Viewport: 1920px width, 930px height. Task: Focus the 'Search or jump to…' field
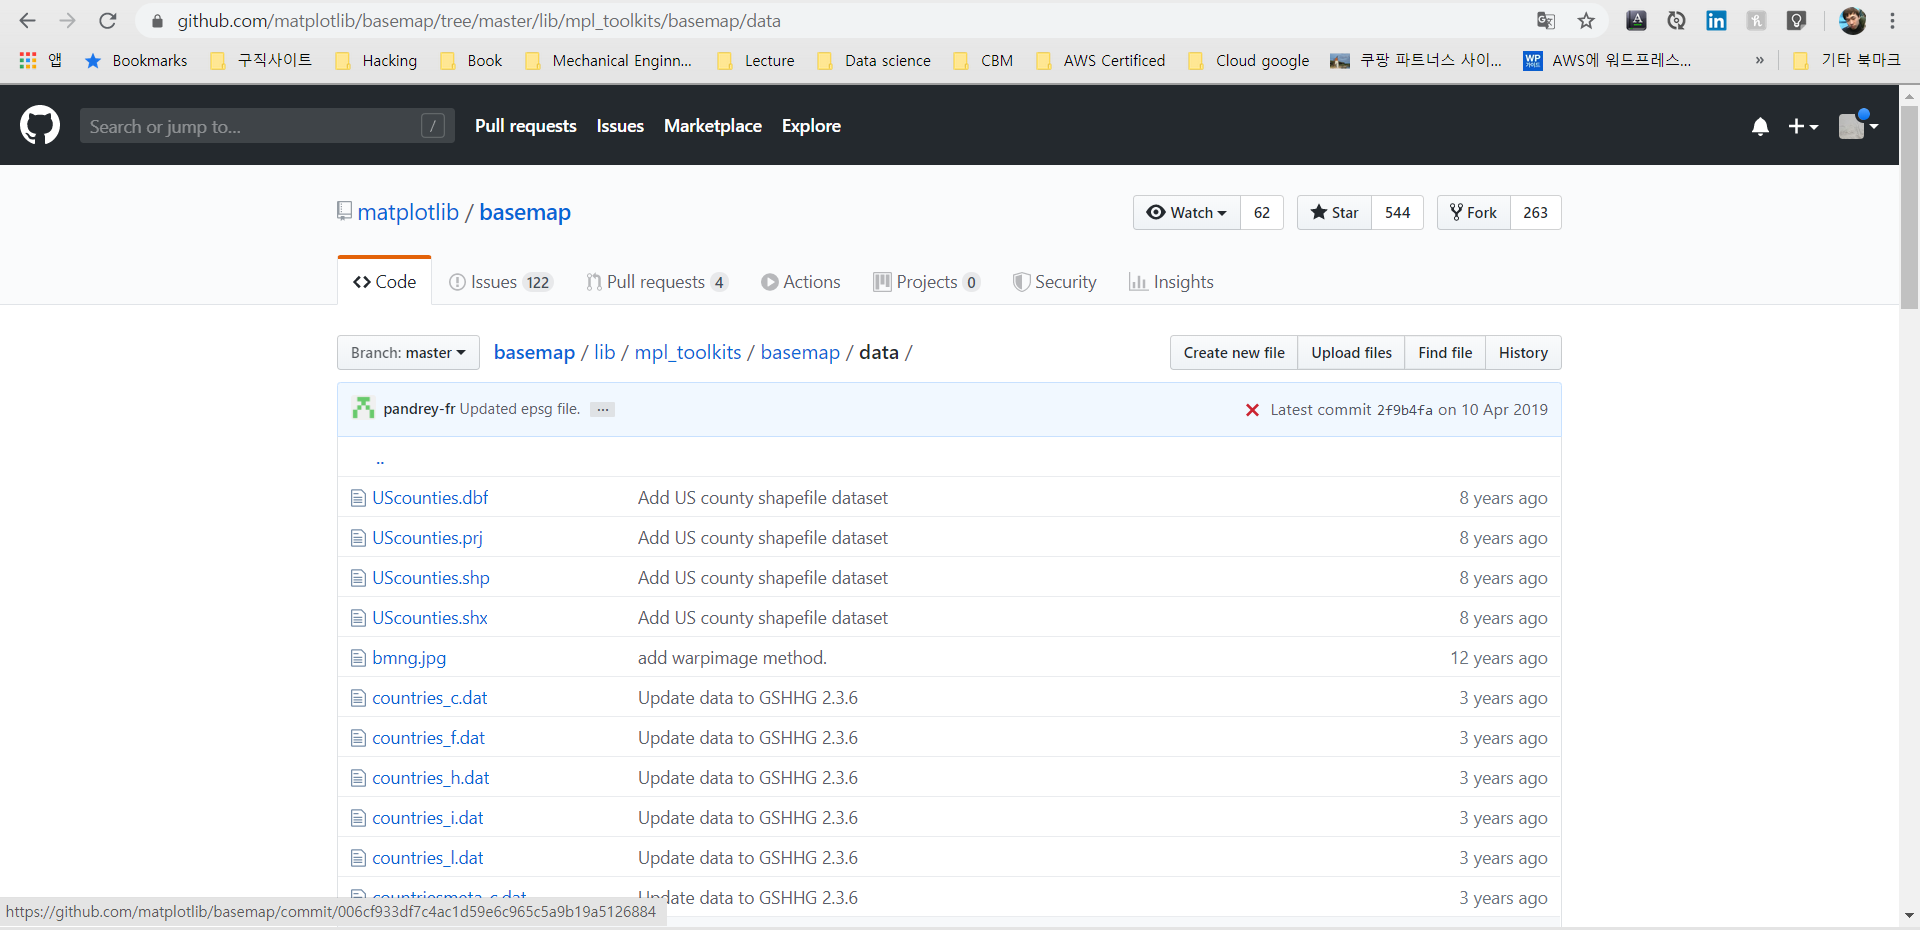tap(267, 126)
